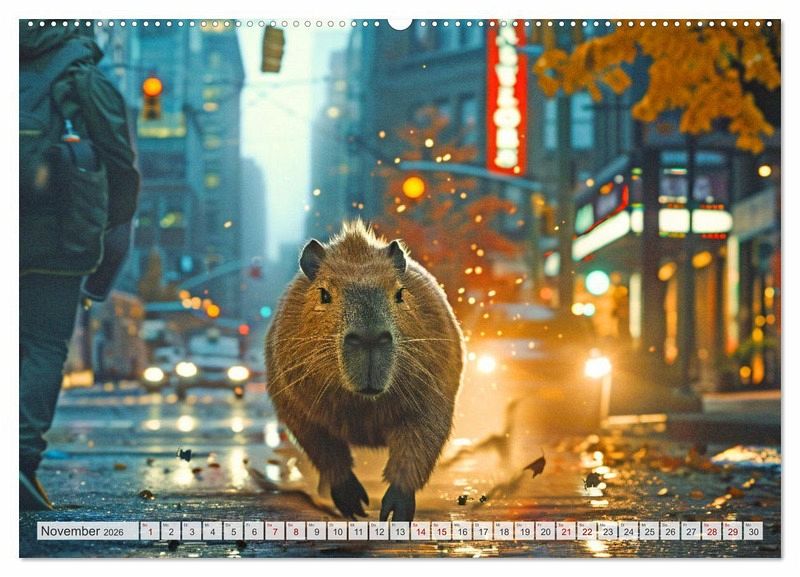
Task: Select date 1 in calendar strip
Action: pyautogui.click(x=150, y=531)
